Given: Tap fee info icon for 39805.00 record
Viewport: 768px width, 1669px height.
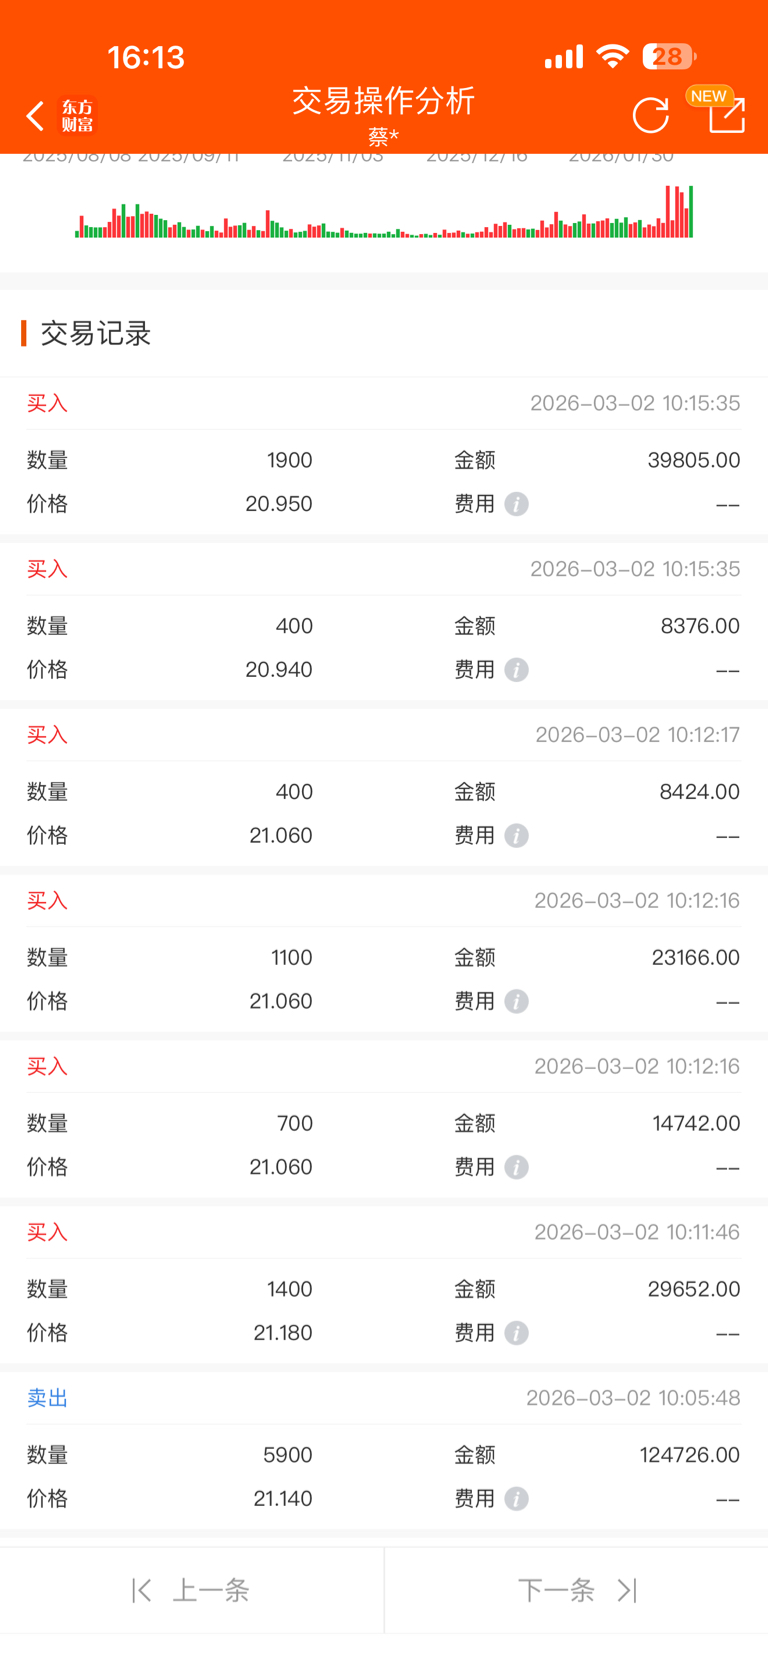Looking at the screenshot, I should point(516,504).
